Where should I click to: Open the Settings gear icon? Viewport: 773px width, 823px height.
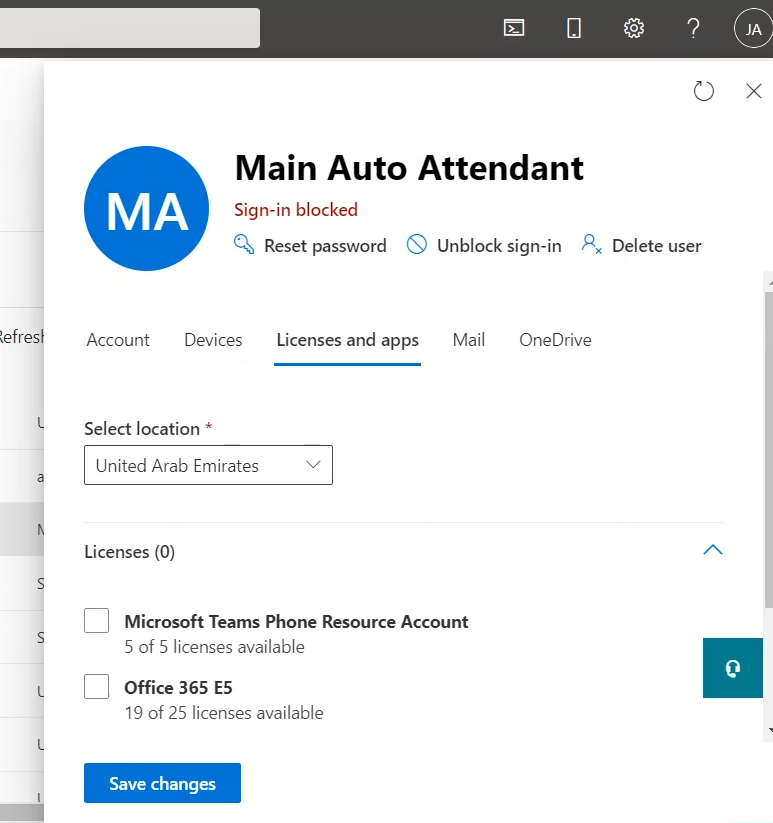coord(633,28)
